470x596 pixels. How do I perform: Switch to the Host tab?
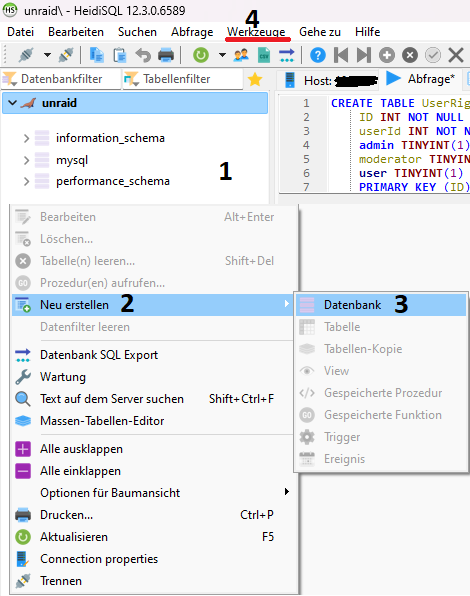pyautogui.click(x=329, y=80)
